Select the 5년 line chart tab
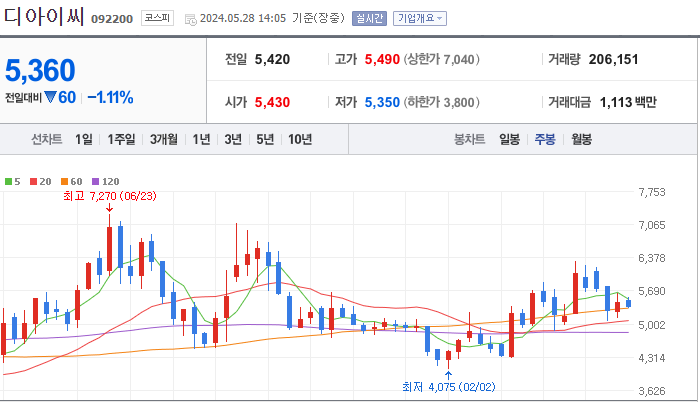 tap(265, 139)
